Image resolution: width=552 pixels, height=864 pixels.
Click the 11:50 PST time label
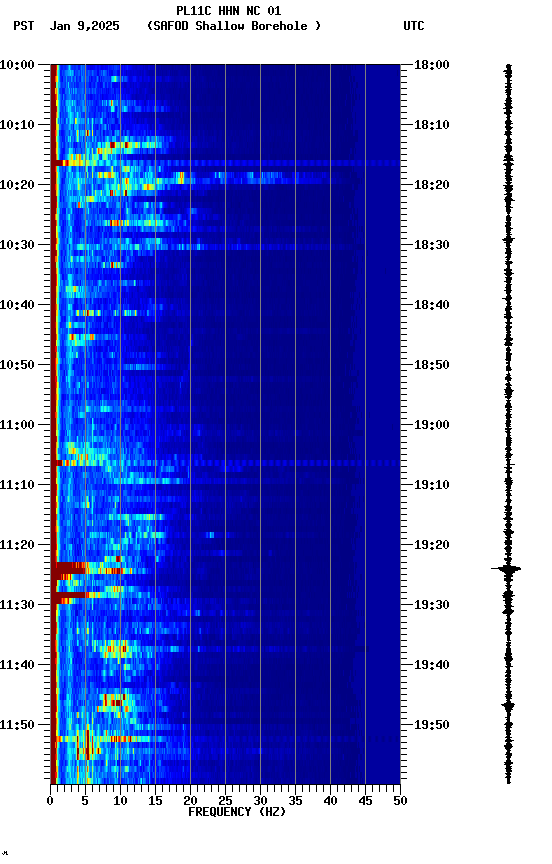coord(17,725)
